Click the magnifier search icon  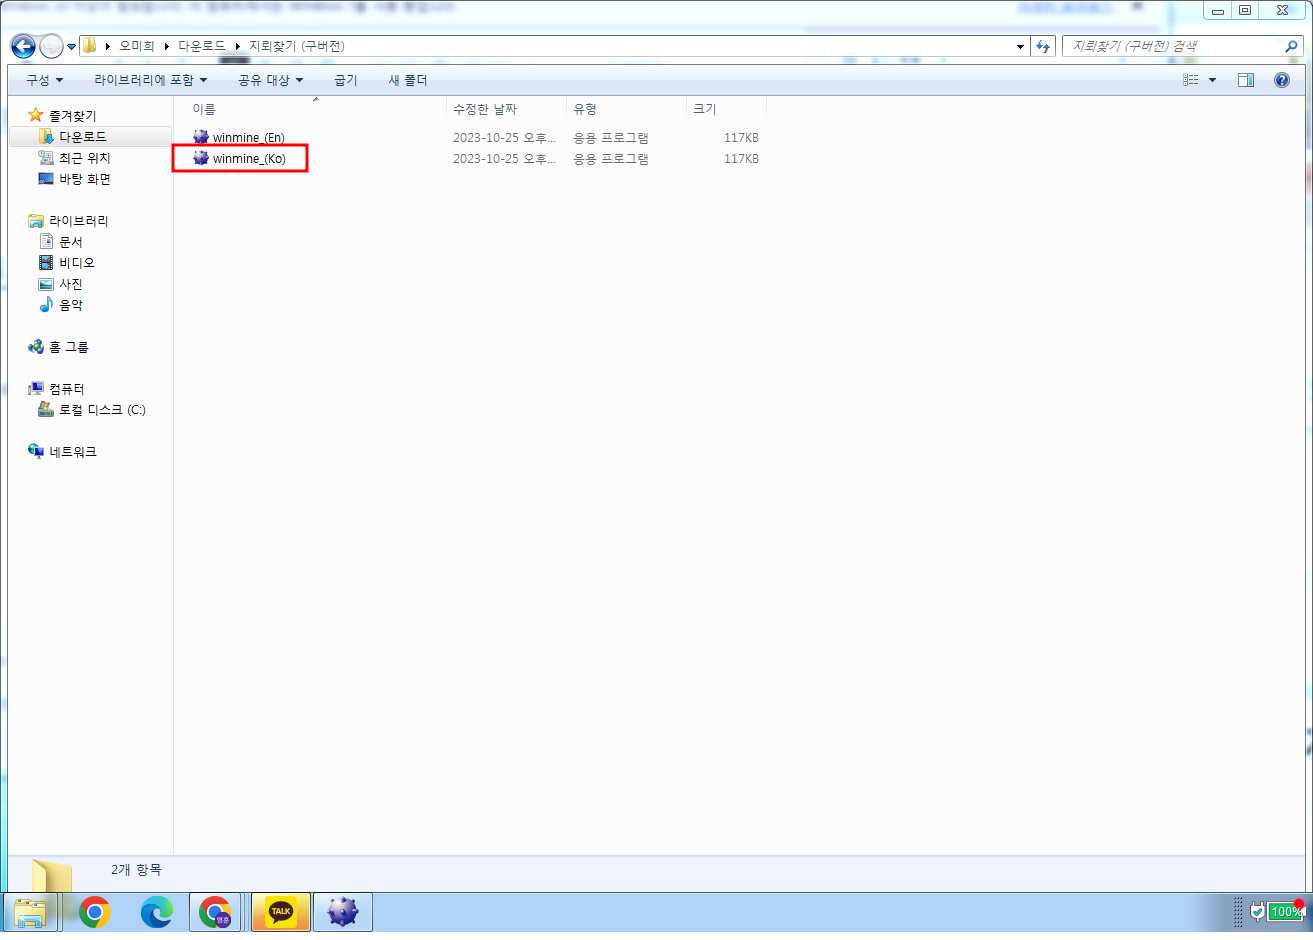pos(1291,46)
